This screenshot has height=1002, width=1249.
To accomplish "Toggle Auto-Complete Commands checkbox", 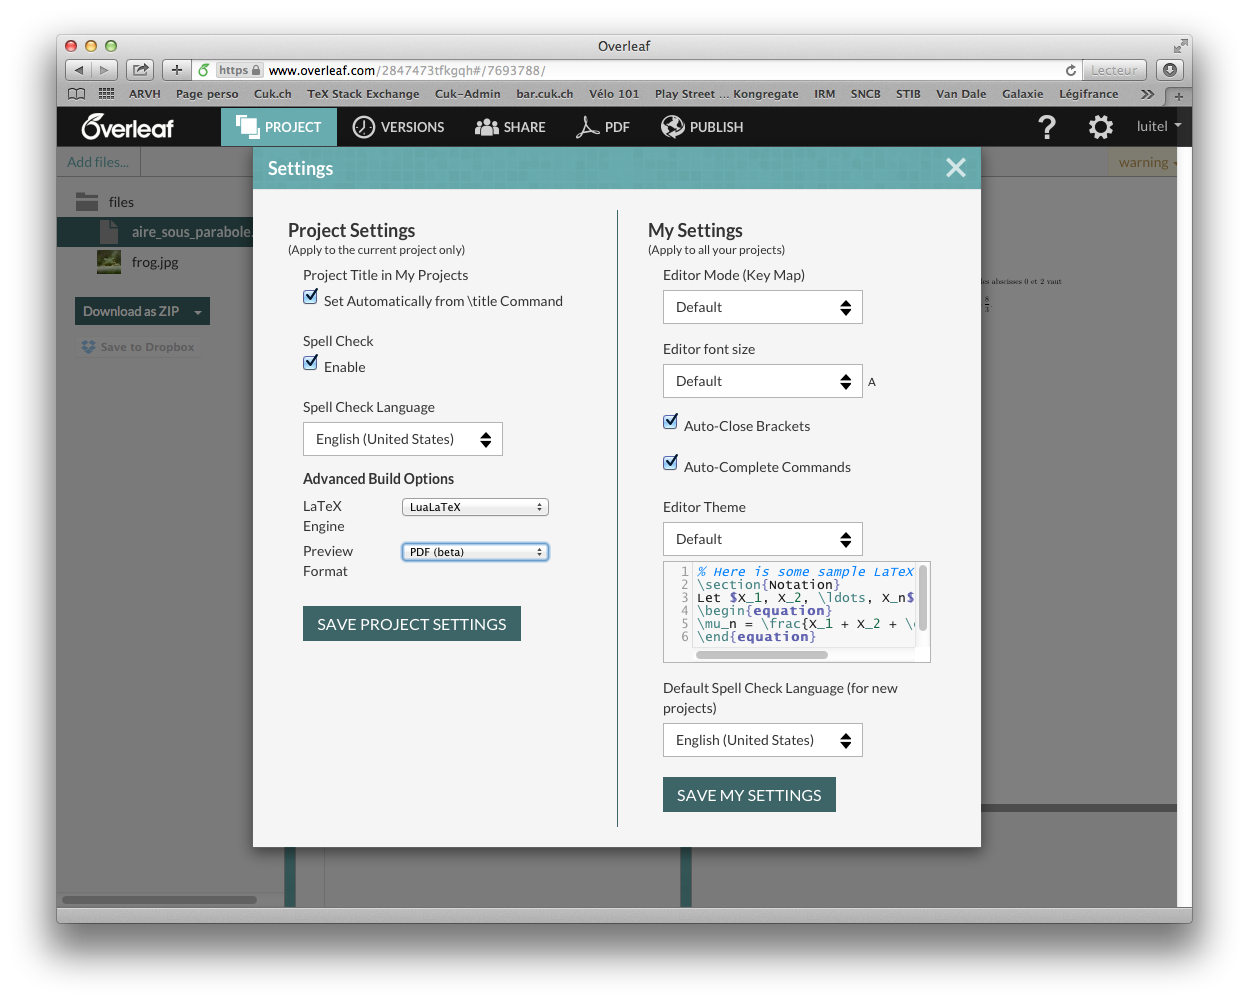I will pyautogui.click(x=671, y=463).
